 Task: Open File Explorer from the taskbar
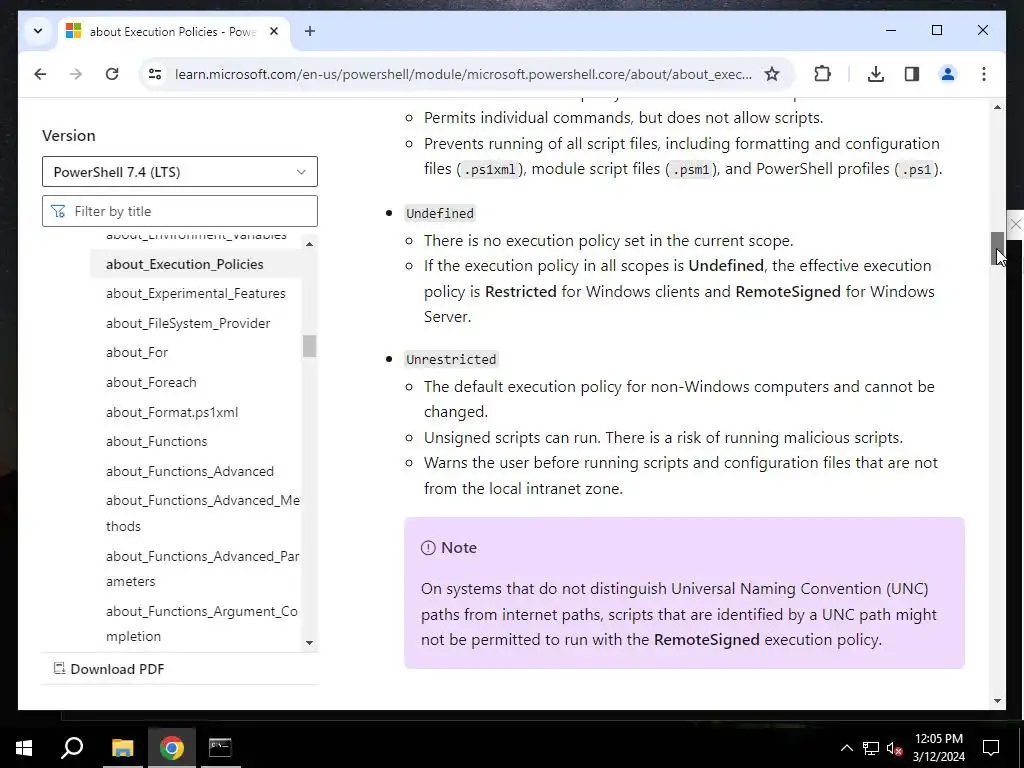[122, 748]
